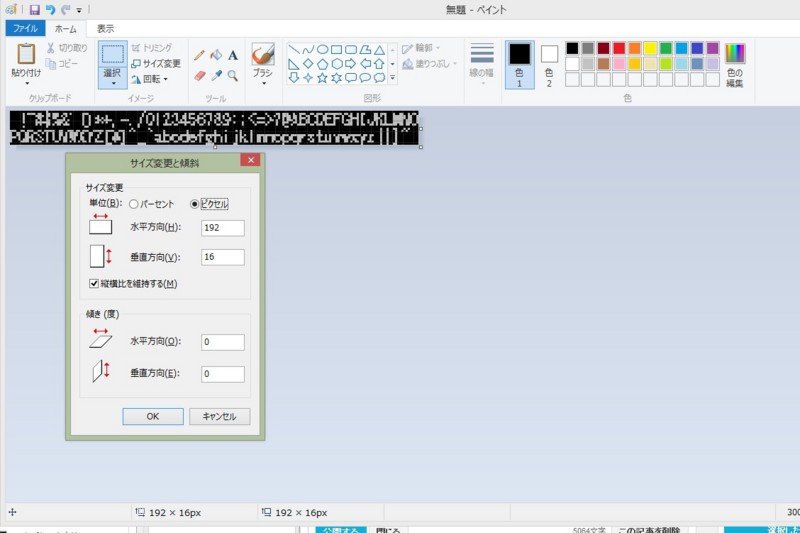
Task: Click the Brushes icon
Action: (x=263, y=54)
